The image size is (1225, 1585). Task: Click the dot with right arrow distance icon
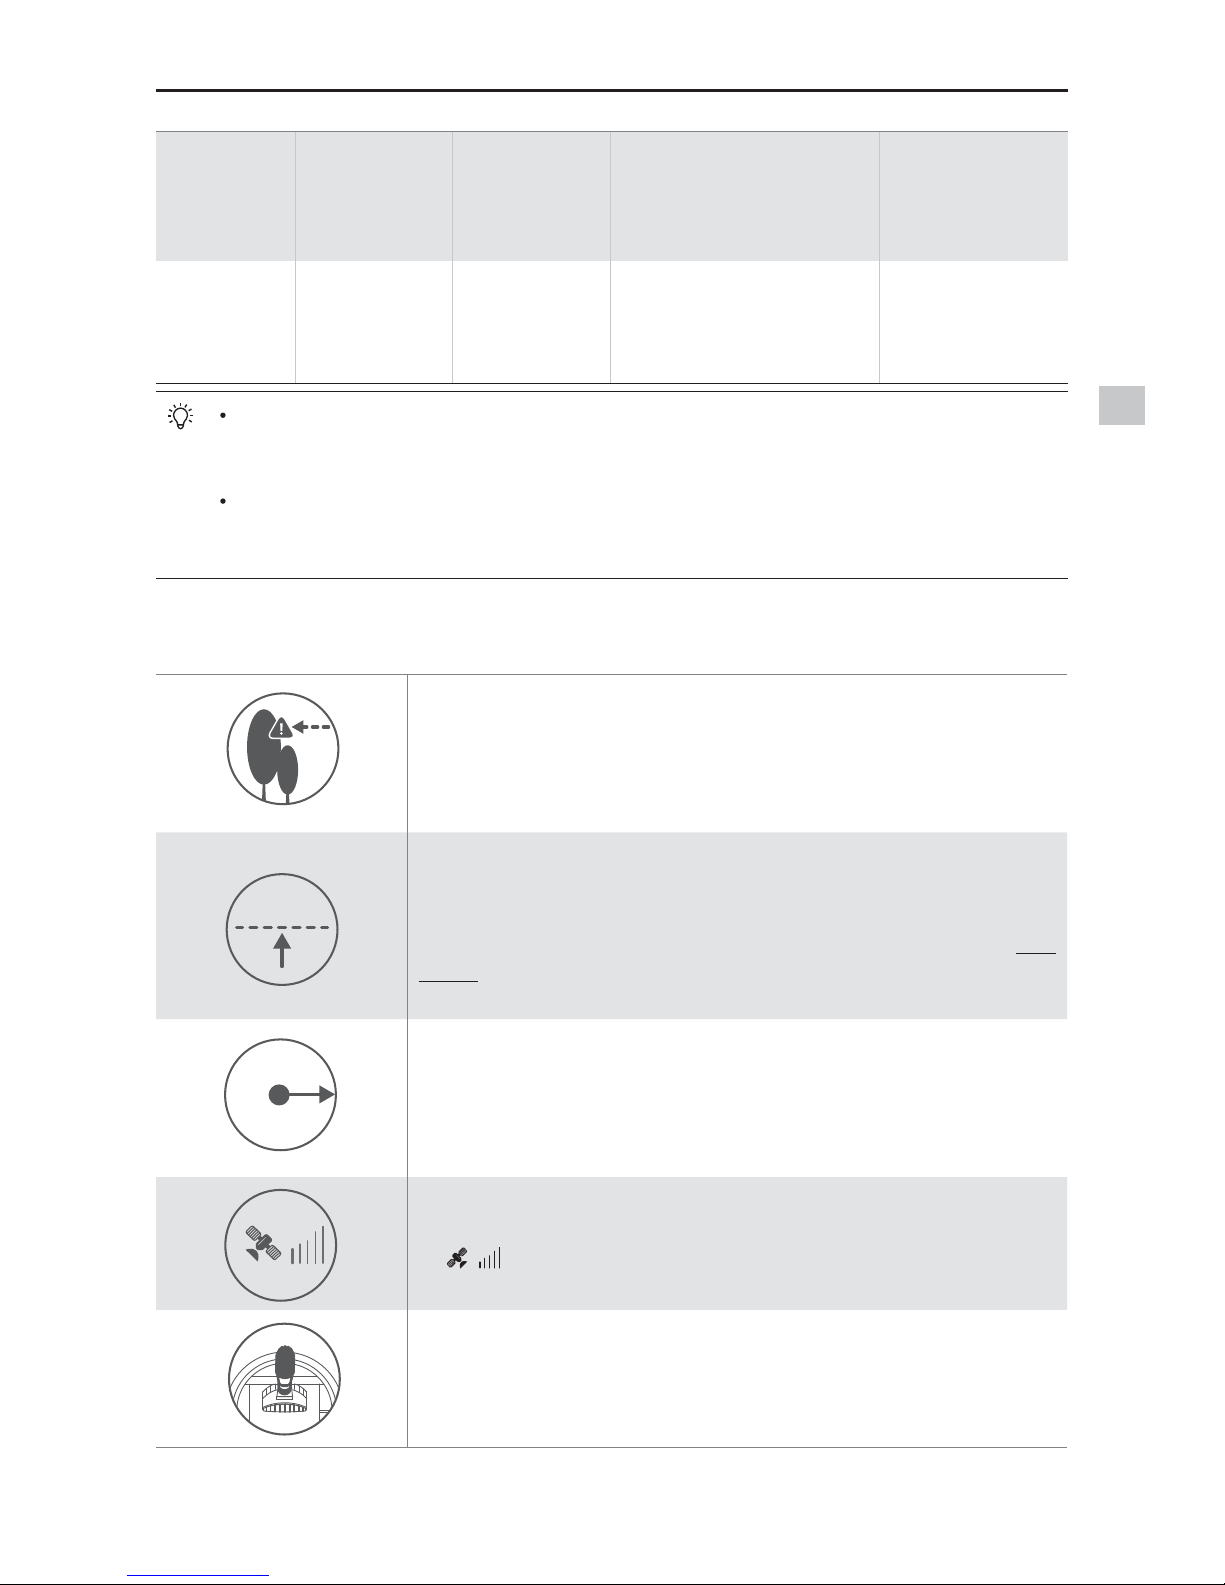coord(281,1095)
